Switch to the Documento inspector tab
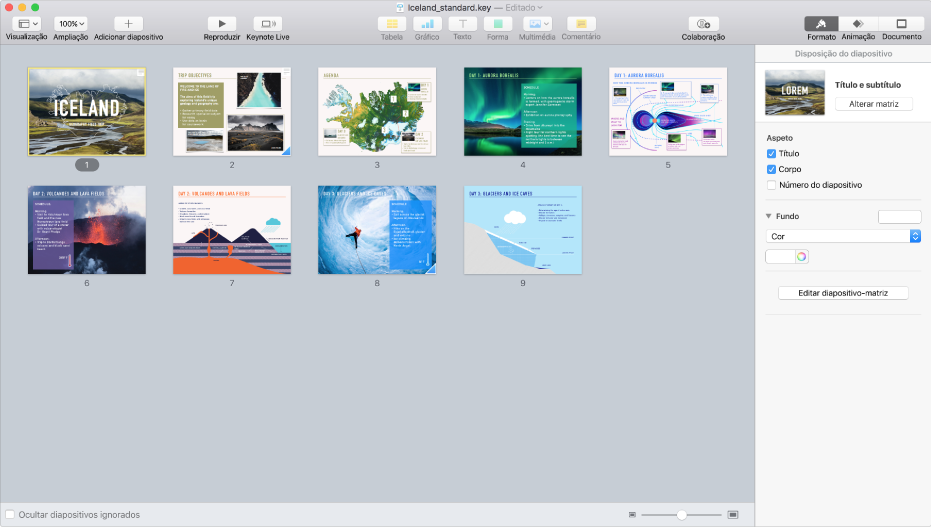This screenshot has width=931, height=527. [x=901, y=24]
